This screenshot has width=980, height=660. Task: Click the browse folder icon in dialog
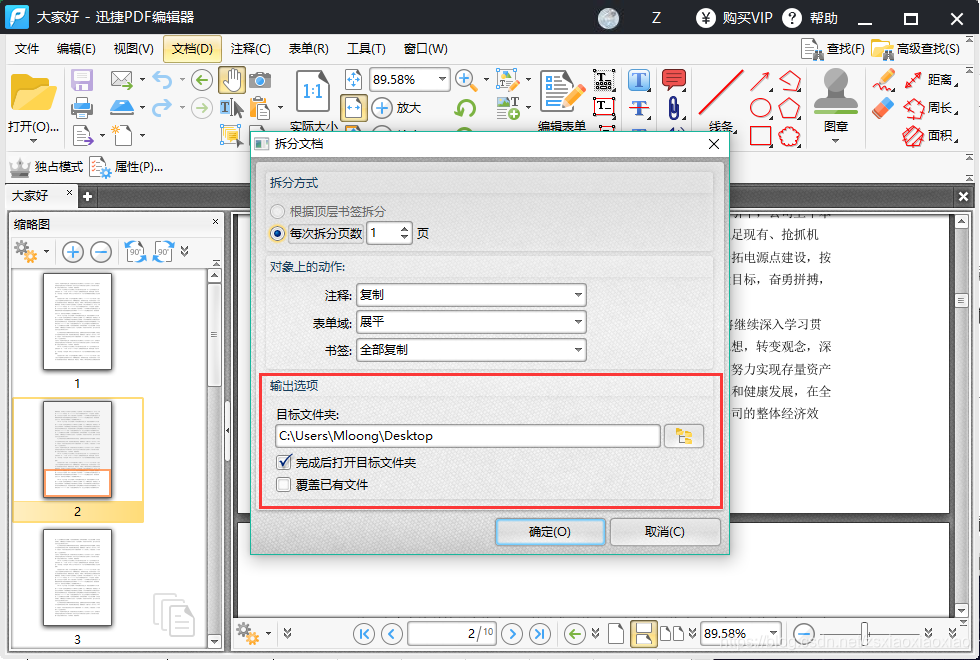click(684, 436)
